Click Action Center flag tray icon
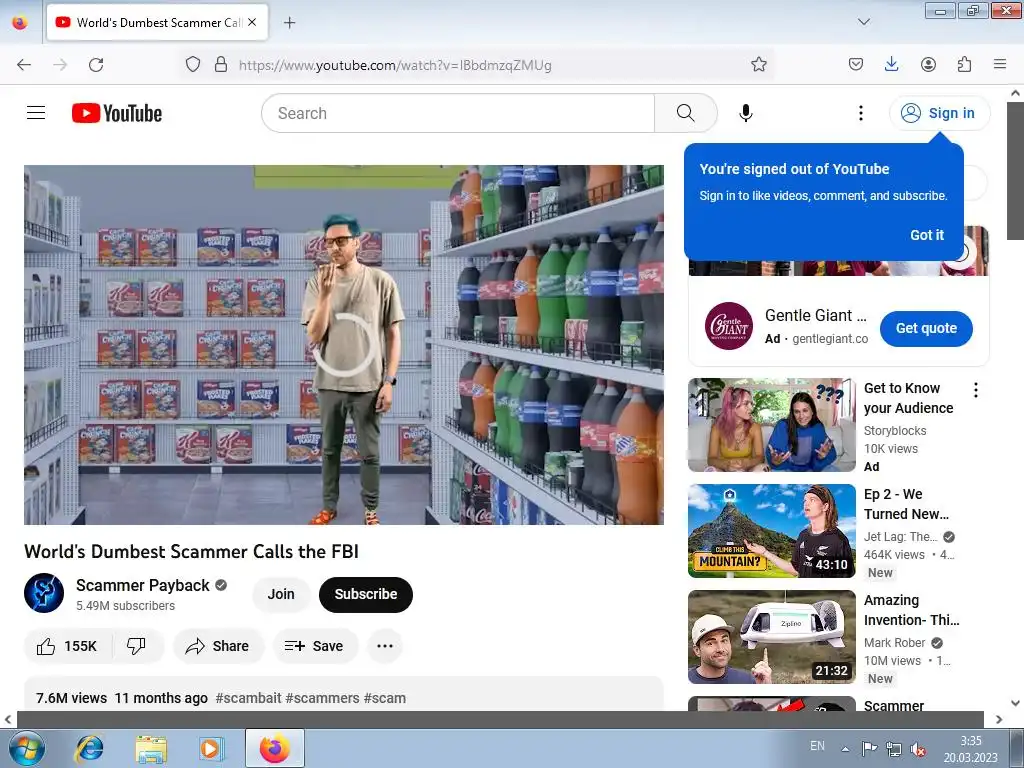The image size is (1024, 768). click(x=869, y=749)
